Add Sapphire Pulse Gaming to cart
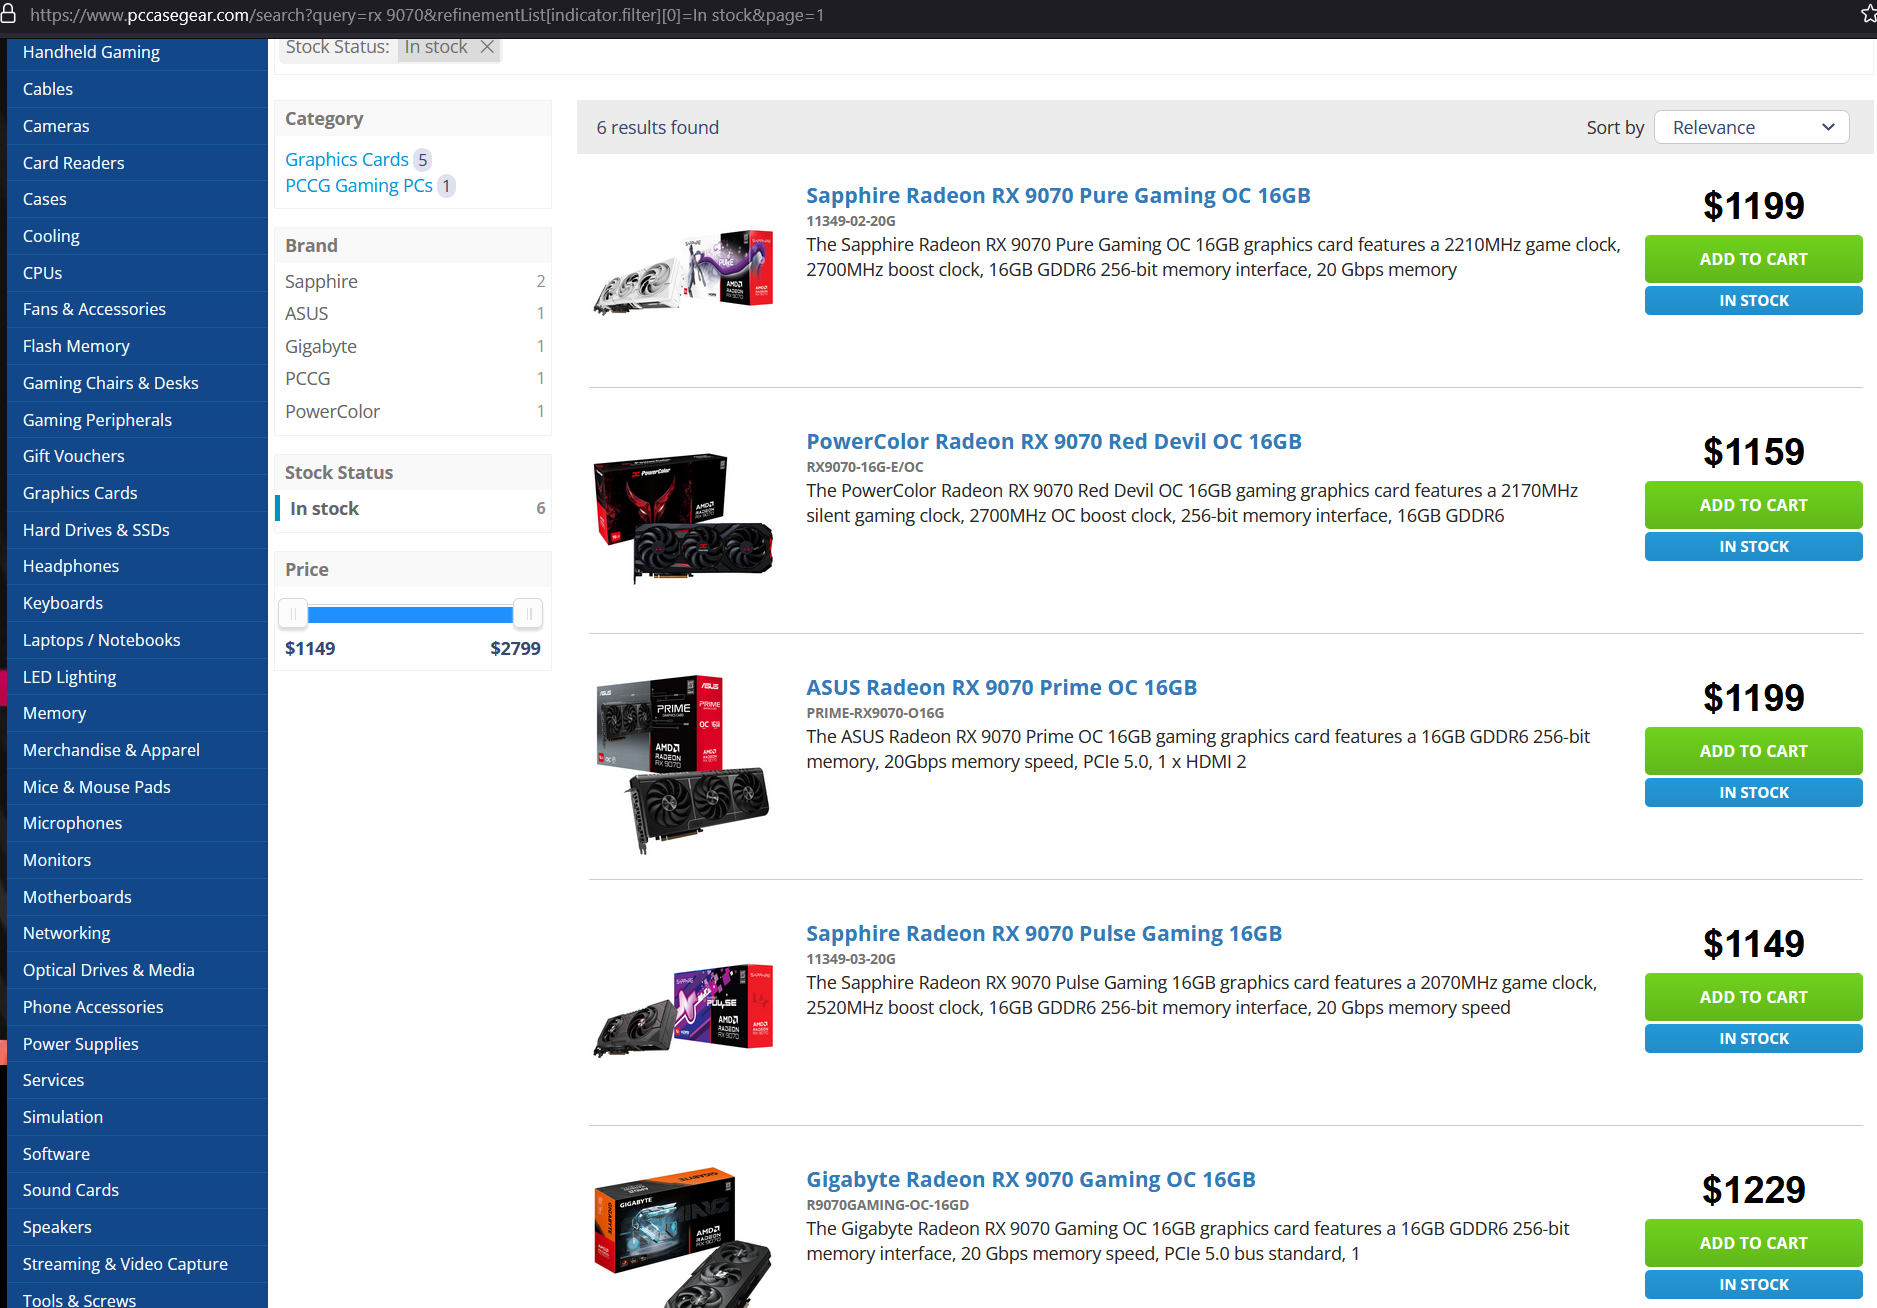Screen dimensions: 1877x1308 (x=1753, y=997)
